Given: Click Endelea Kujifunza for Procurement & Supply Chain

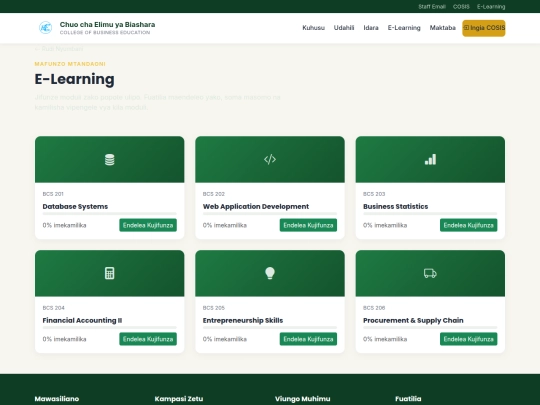Looking at the screenshot, I should tap(468, 339).
